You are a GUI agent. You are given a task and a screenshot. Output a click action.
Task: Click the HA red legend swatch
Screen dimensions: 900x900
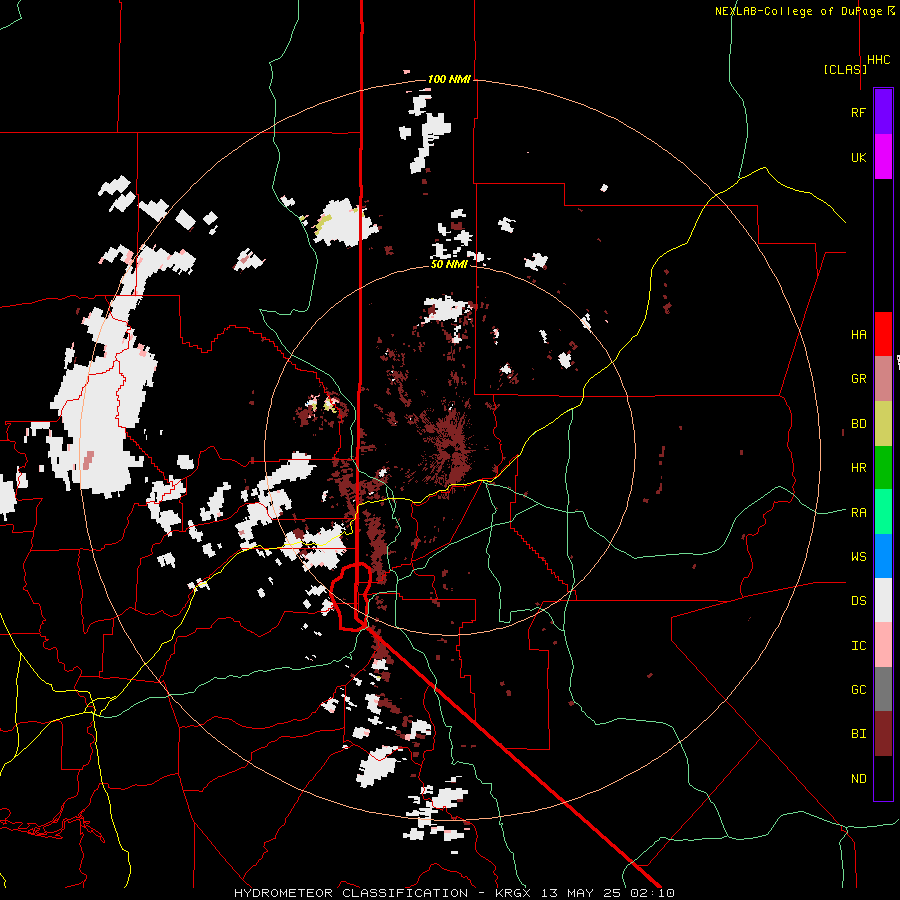tap(883, 334)
